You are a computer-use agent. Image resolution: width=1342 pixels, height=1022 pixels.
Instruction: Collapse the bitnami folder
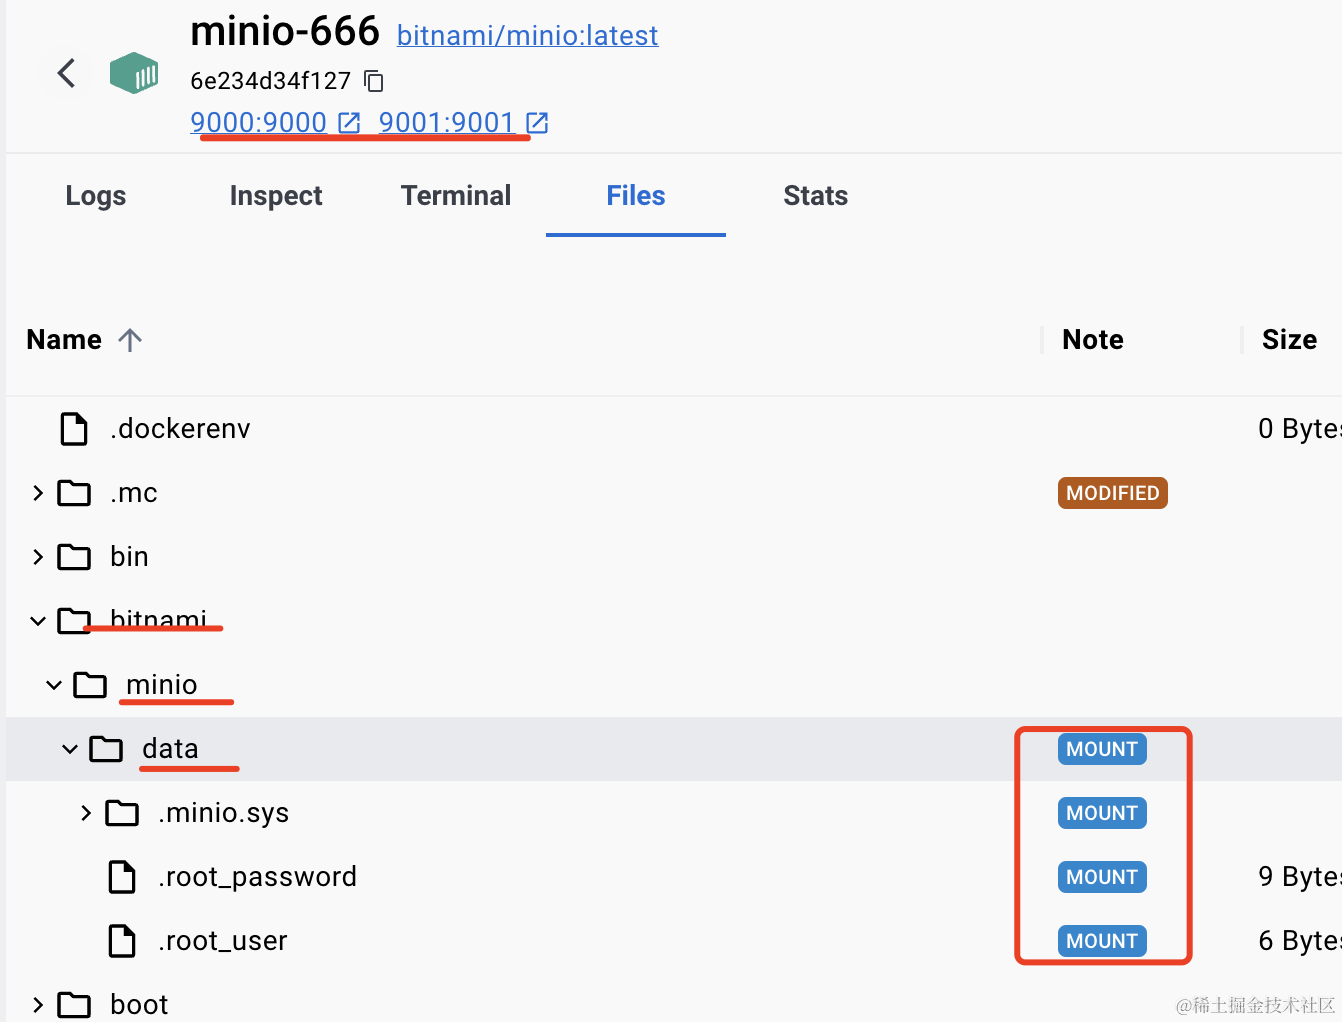coord(38,621)
